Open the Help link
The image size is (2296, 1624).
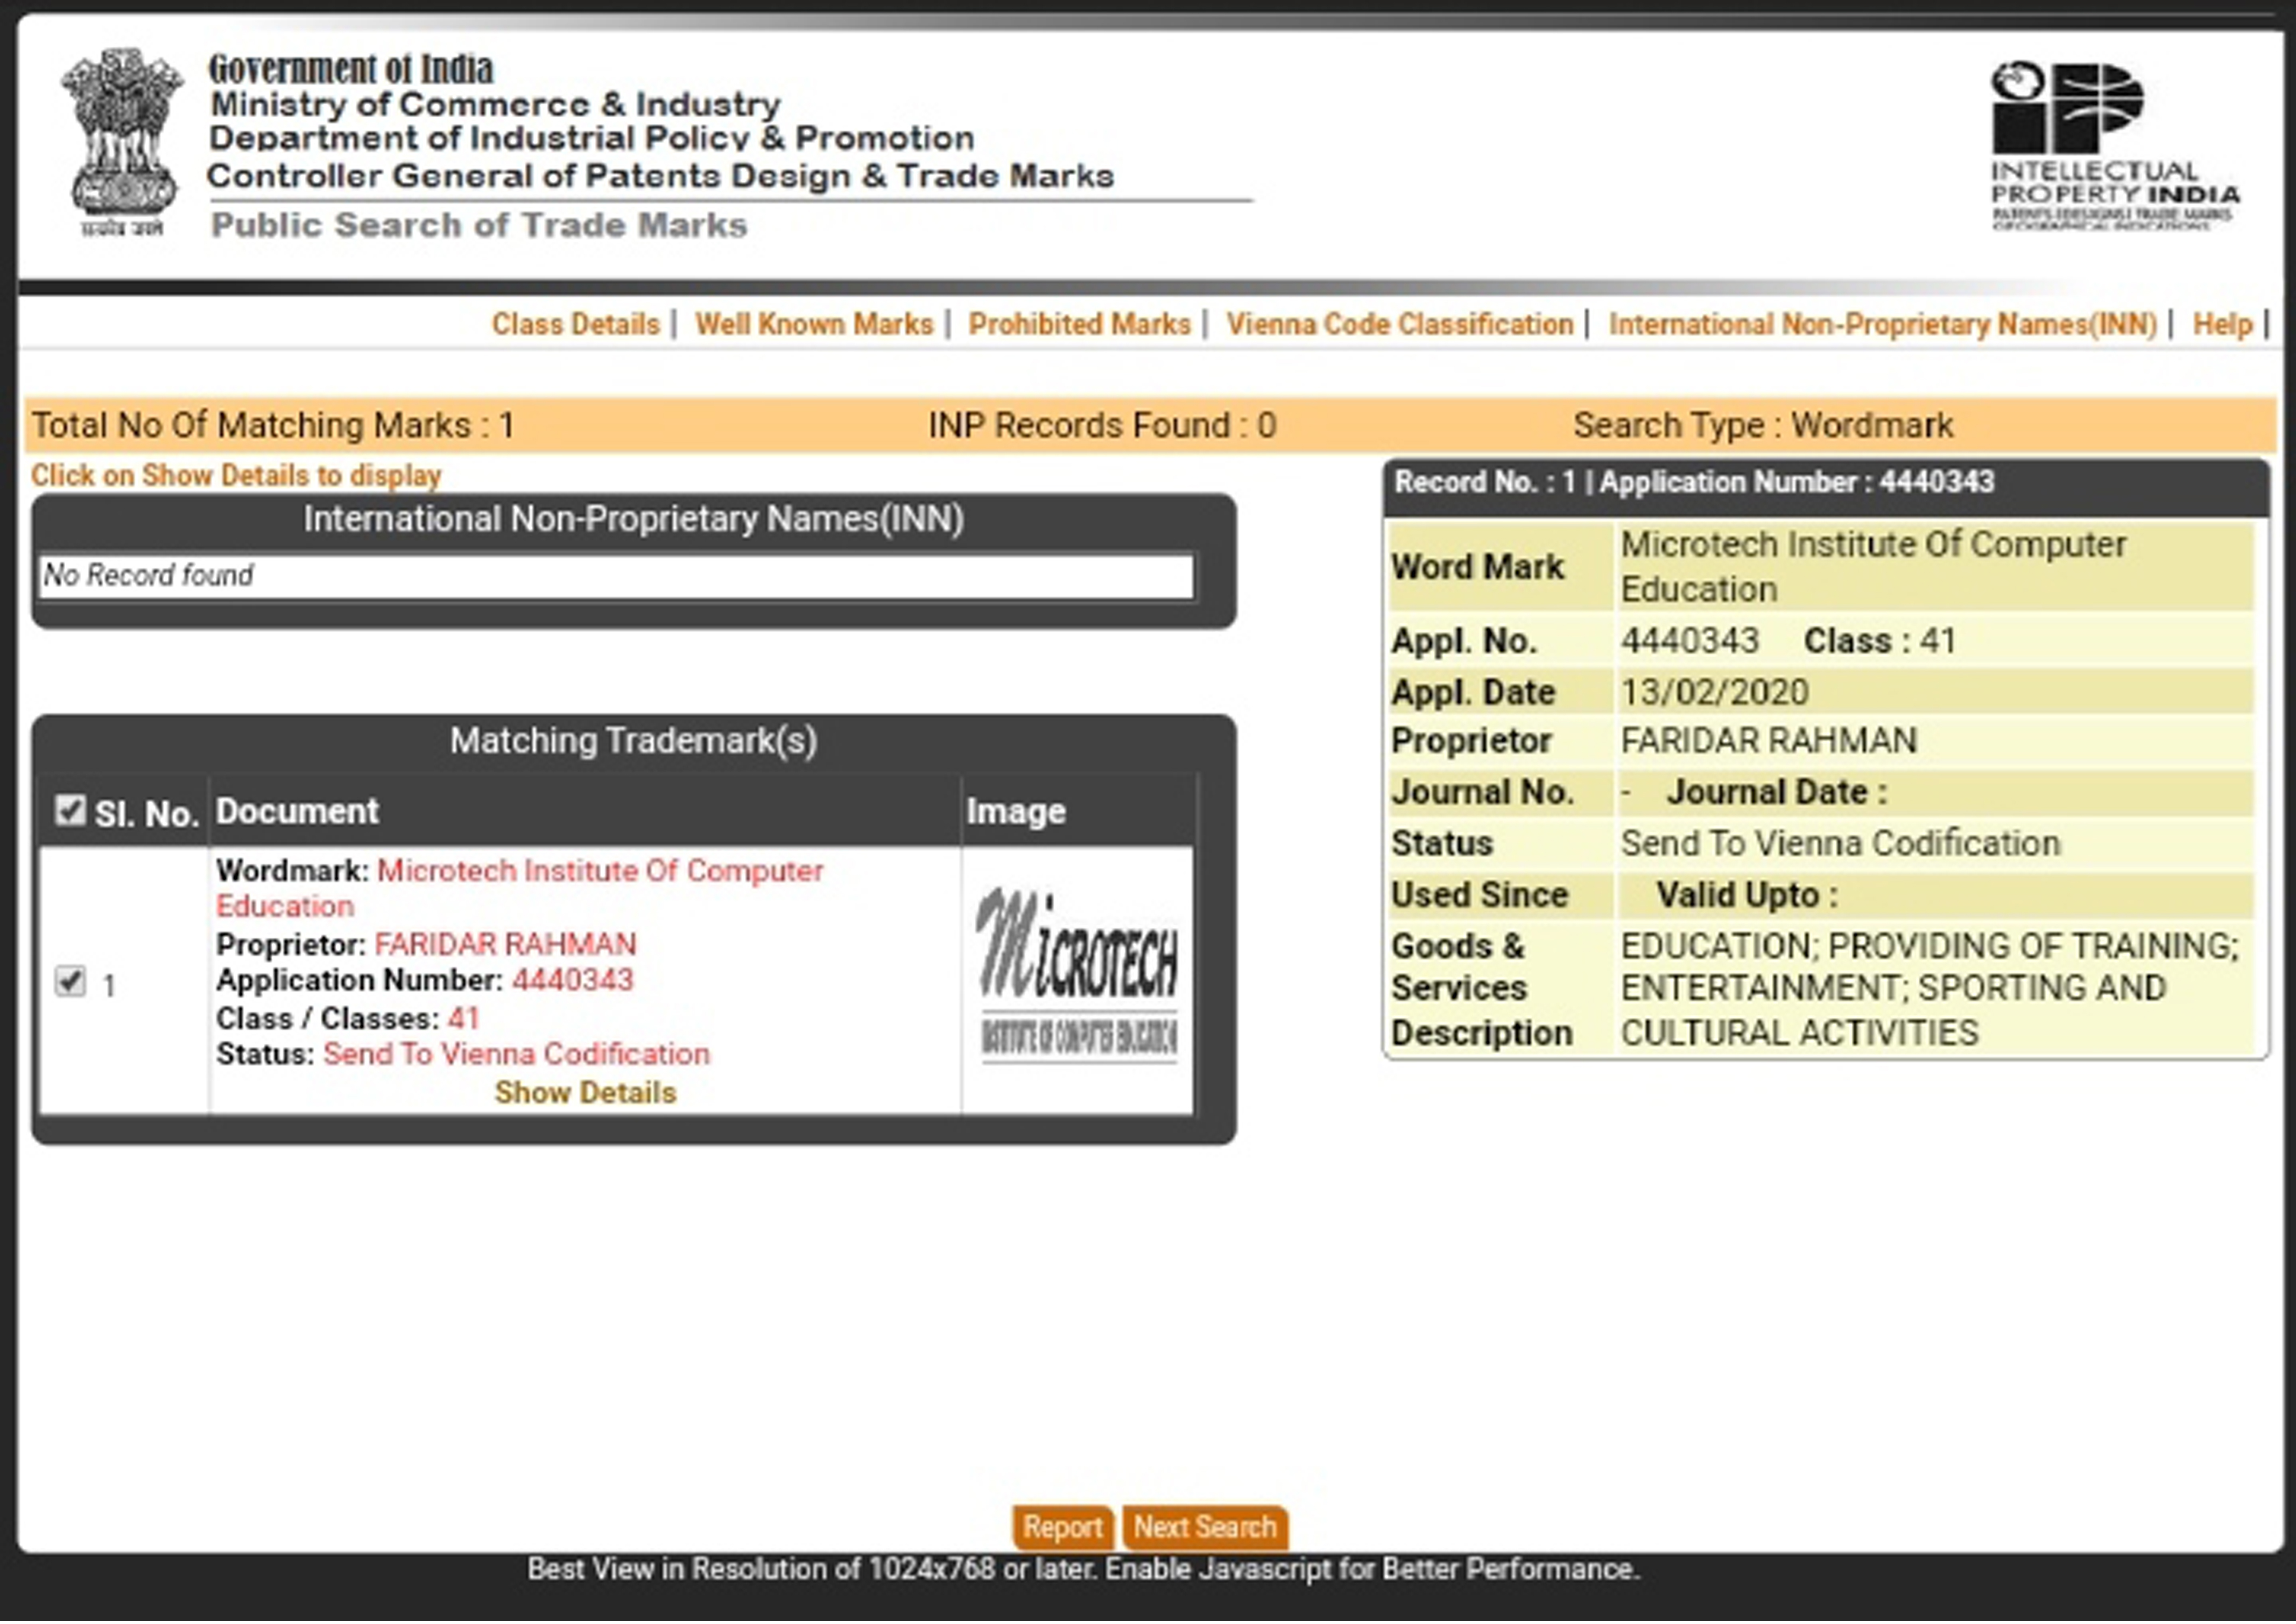coord(2223,325)
